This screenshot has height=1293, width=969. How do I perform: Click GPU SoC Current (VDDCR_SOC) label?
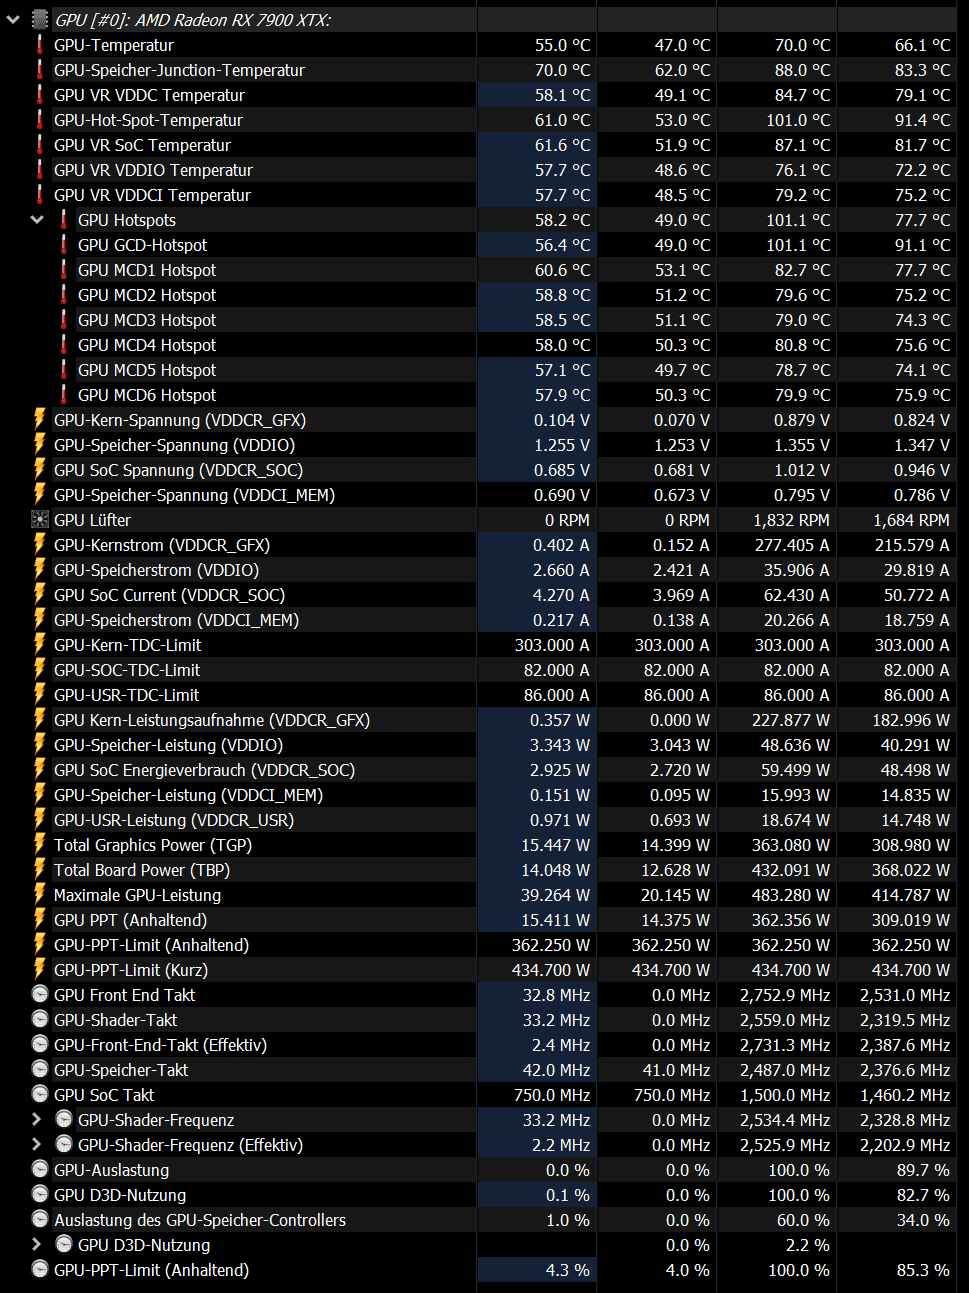click(x=169, y=595)
